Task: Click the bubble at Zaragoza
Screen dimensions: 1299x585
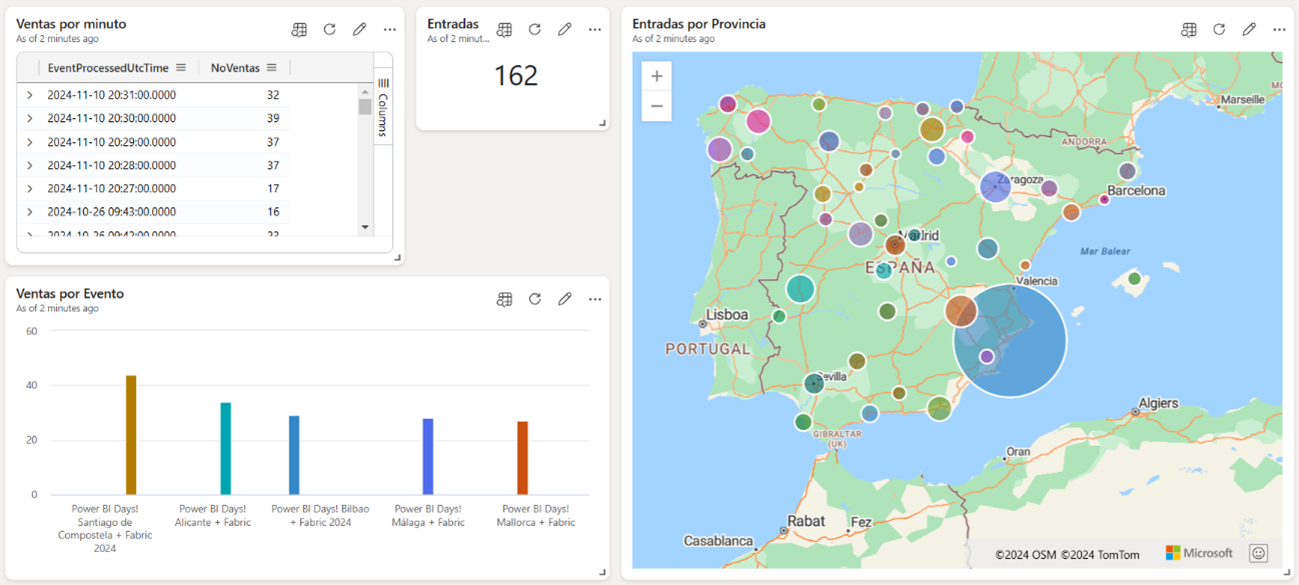Action: coord(995,187)
